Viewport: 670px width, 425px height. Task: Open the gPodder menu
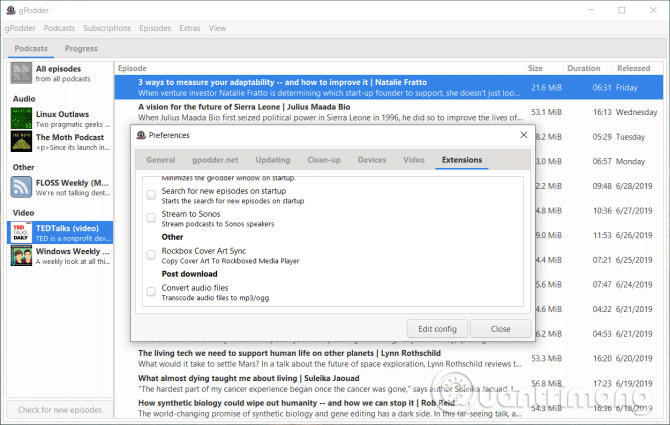tap(20, 28)
